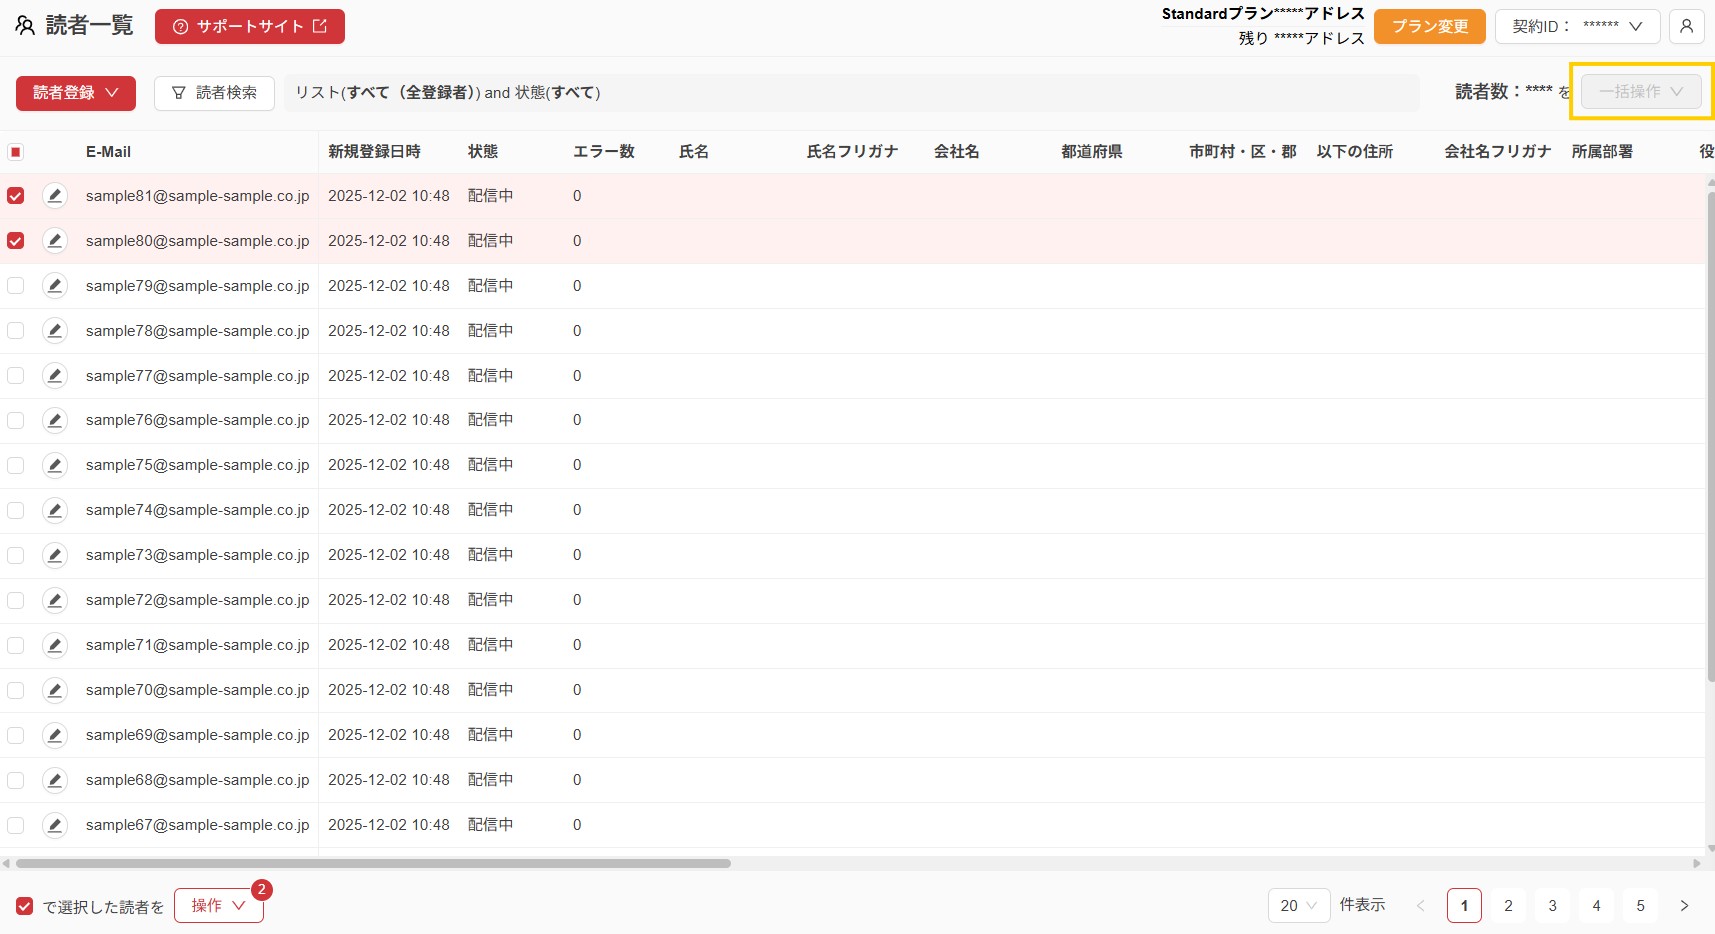
Task: Expand the 読者登録 dropdown button
Action: [76, 93]
